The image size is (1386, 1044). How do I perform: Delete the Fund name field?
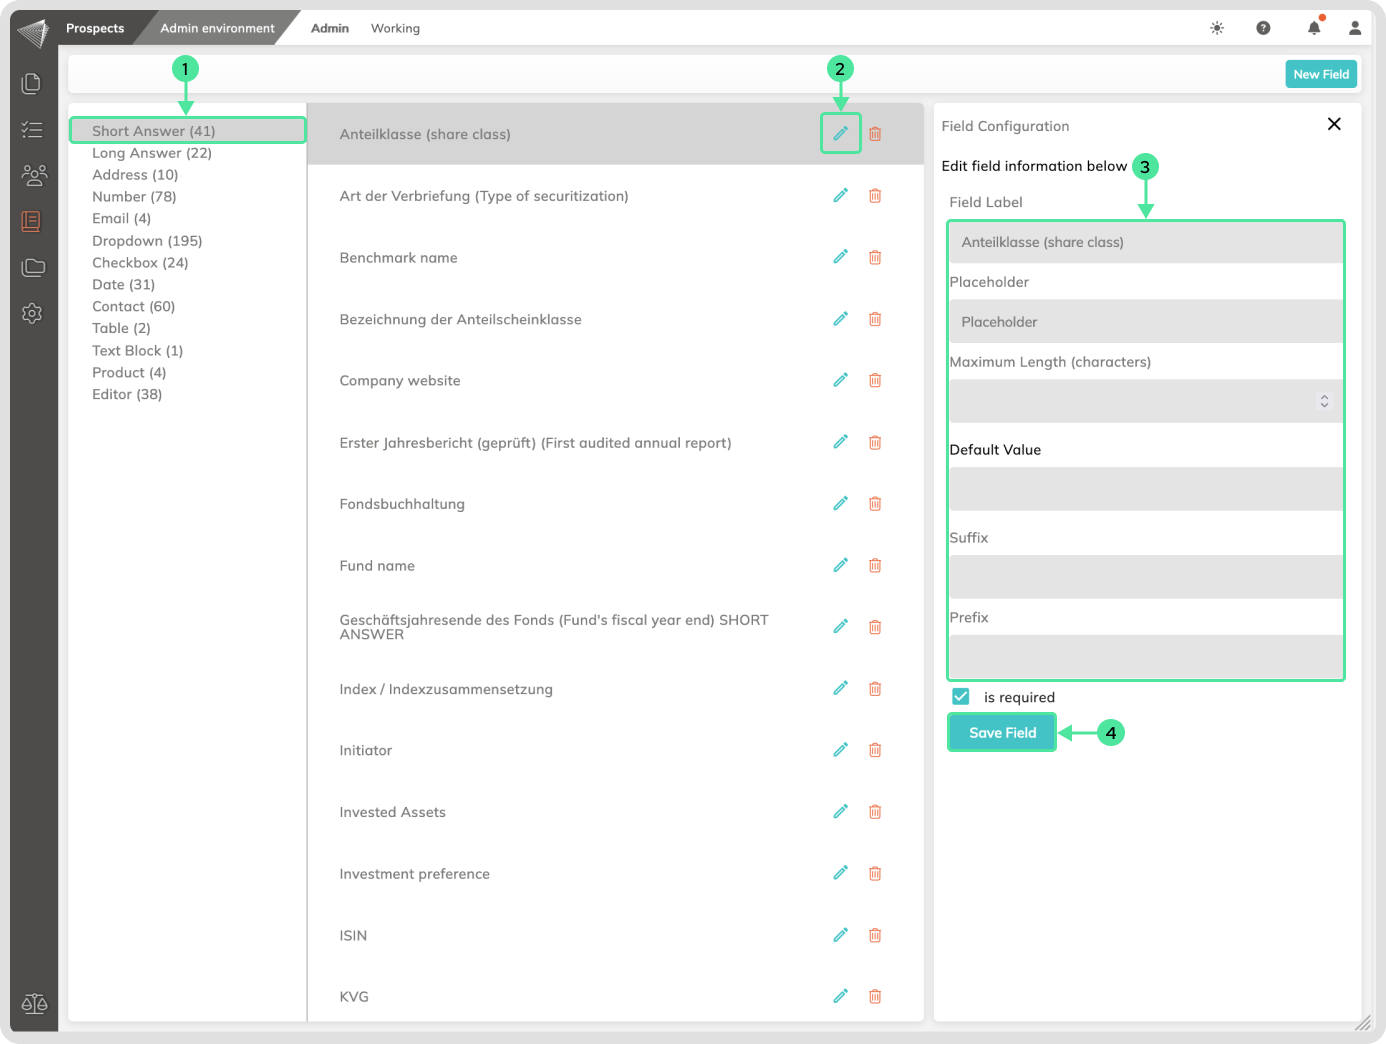(875, 565)
